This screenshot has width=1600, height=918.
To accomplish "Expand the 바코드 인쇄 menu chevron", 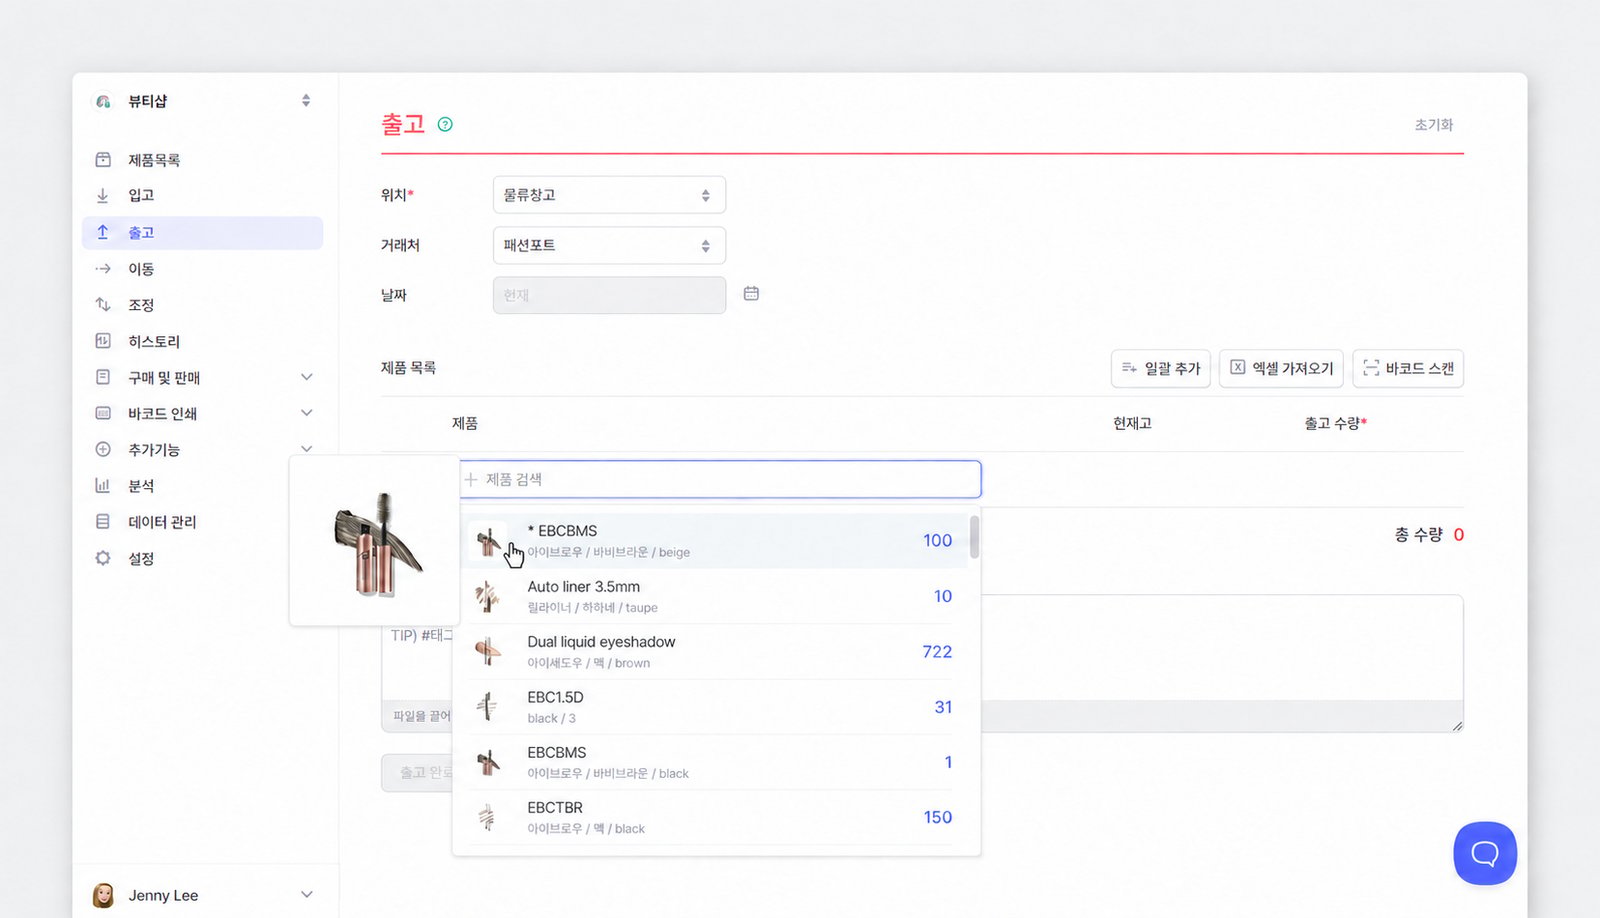I will pyautogui.click(x=307, y=413).
